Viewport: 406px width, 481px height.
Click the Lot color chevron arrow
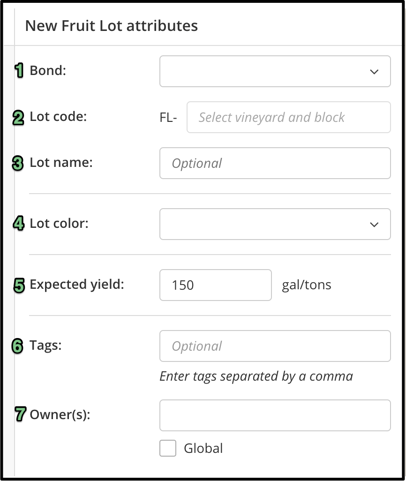click(374, 225)
